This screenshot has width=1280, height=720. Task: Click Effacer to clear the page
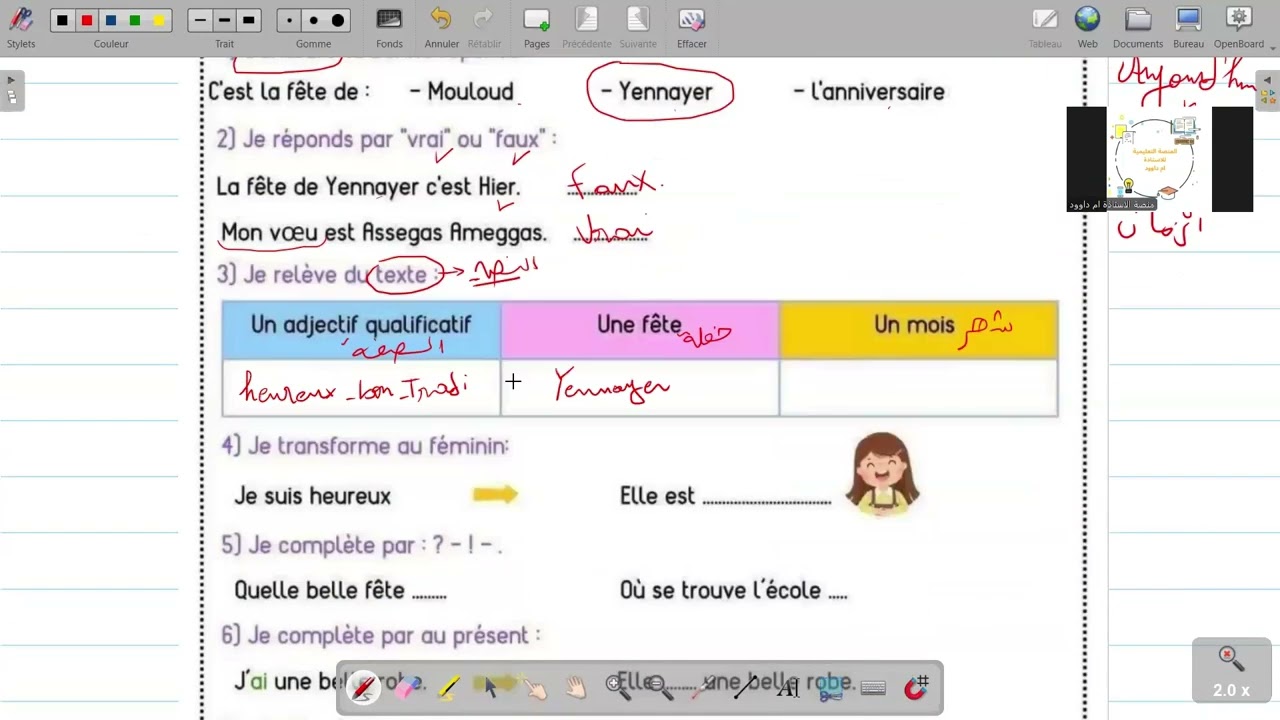691,27
